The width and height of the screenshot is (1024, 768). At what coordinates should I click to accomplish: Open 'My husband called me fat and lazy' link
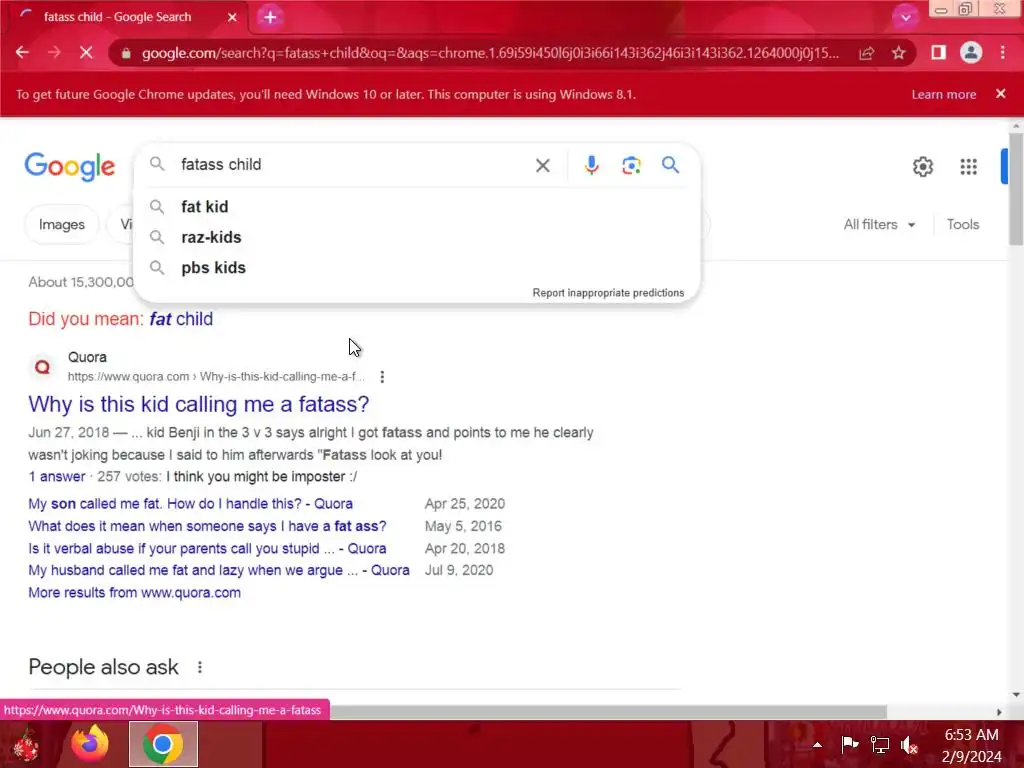coord(219,570)
